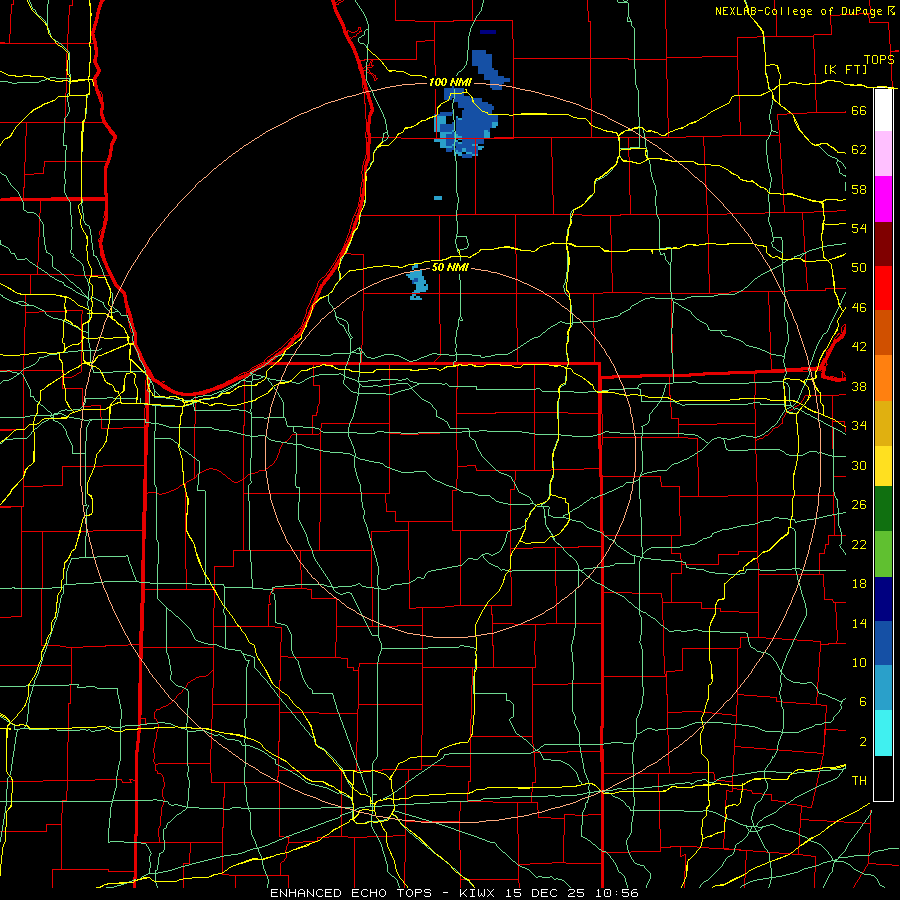Click the NEXLAB-College of DuPage label
The image size is (900, 900).
[x=799, y=11]
